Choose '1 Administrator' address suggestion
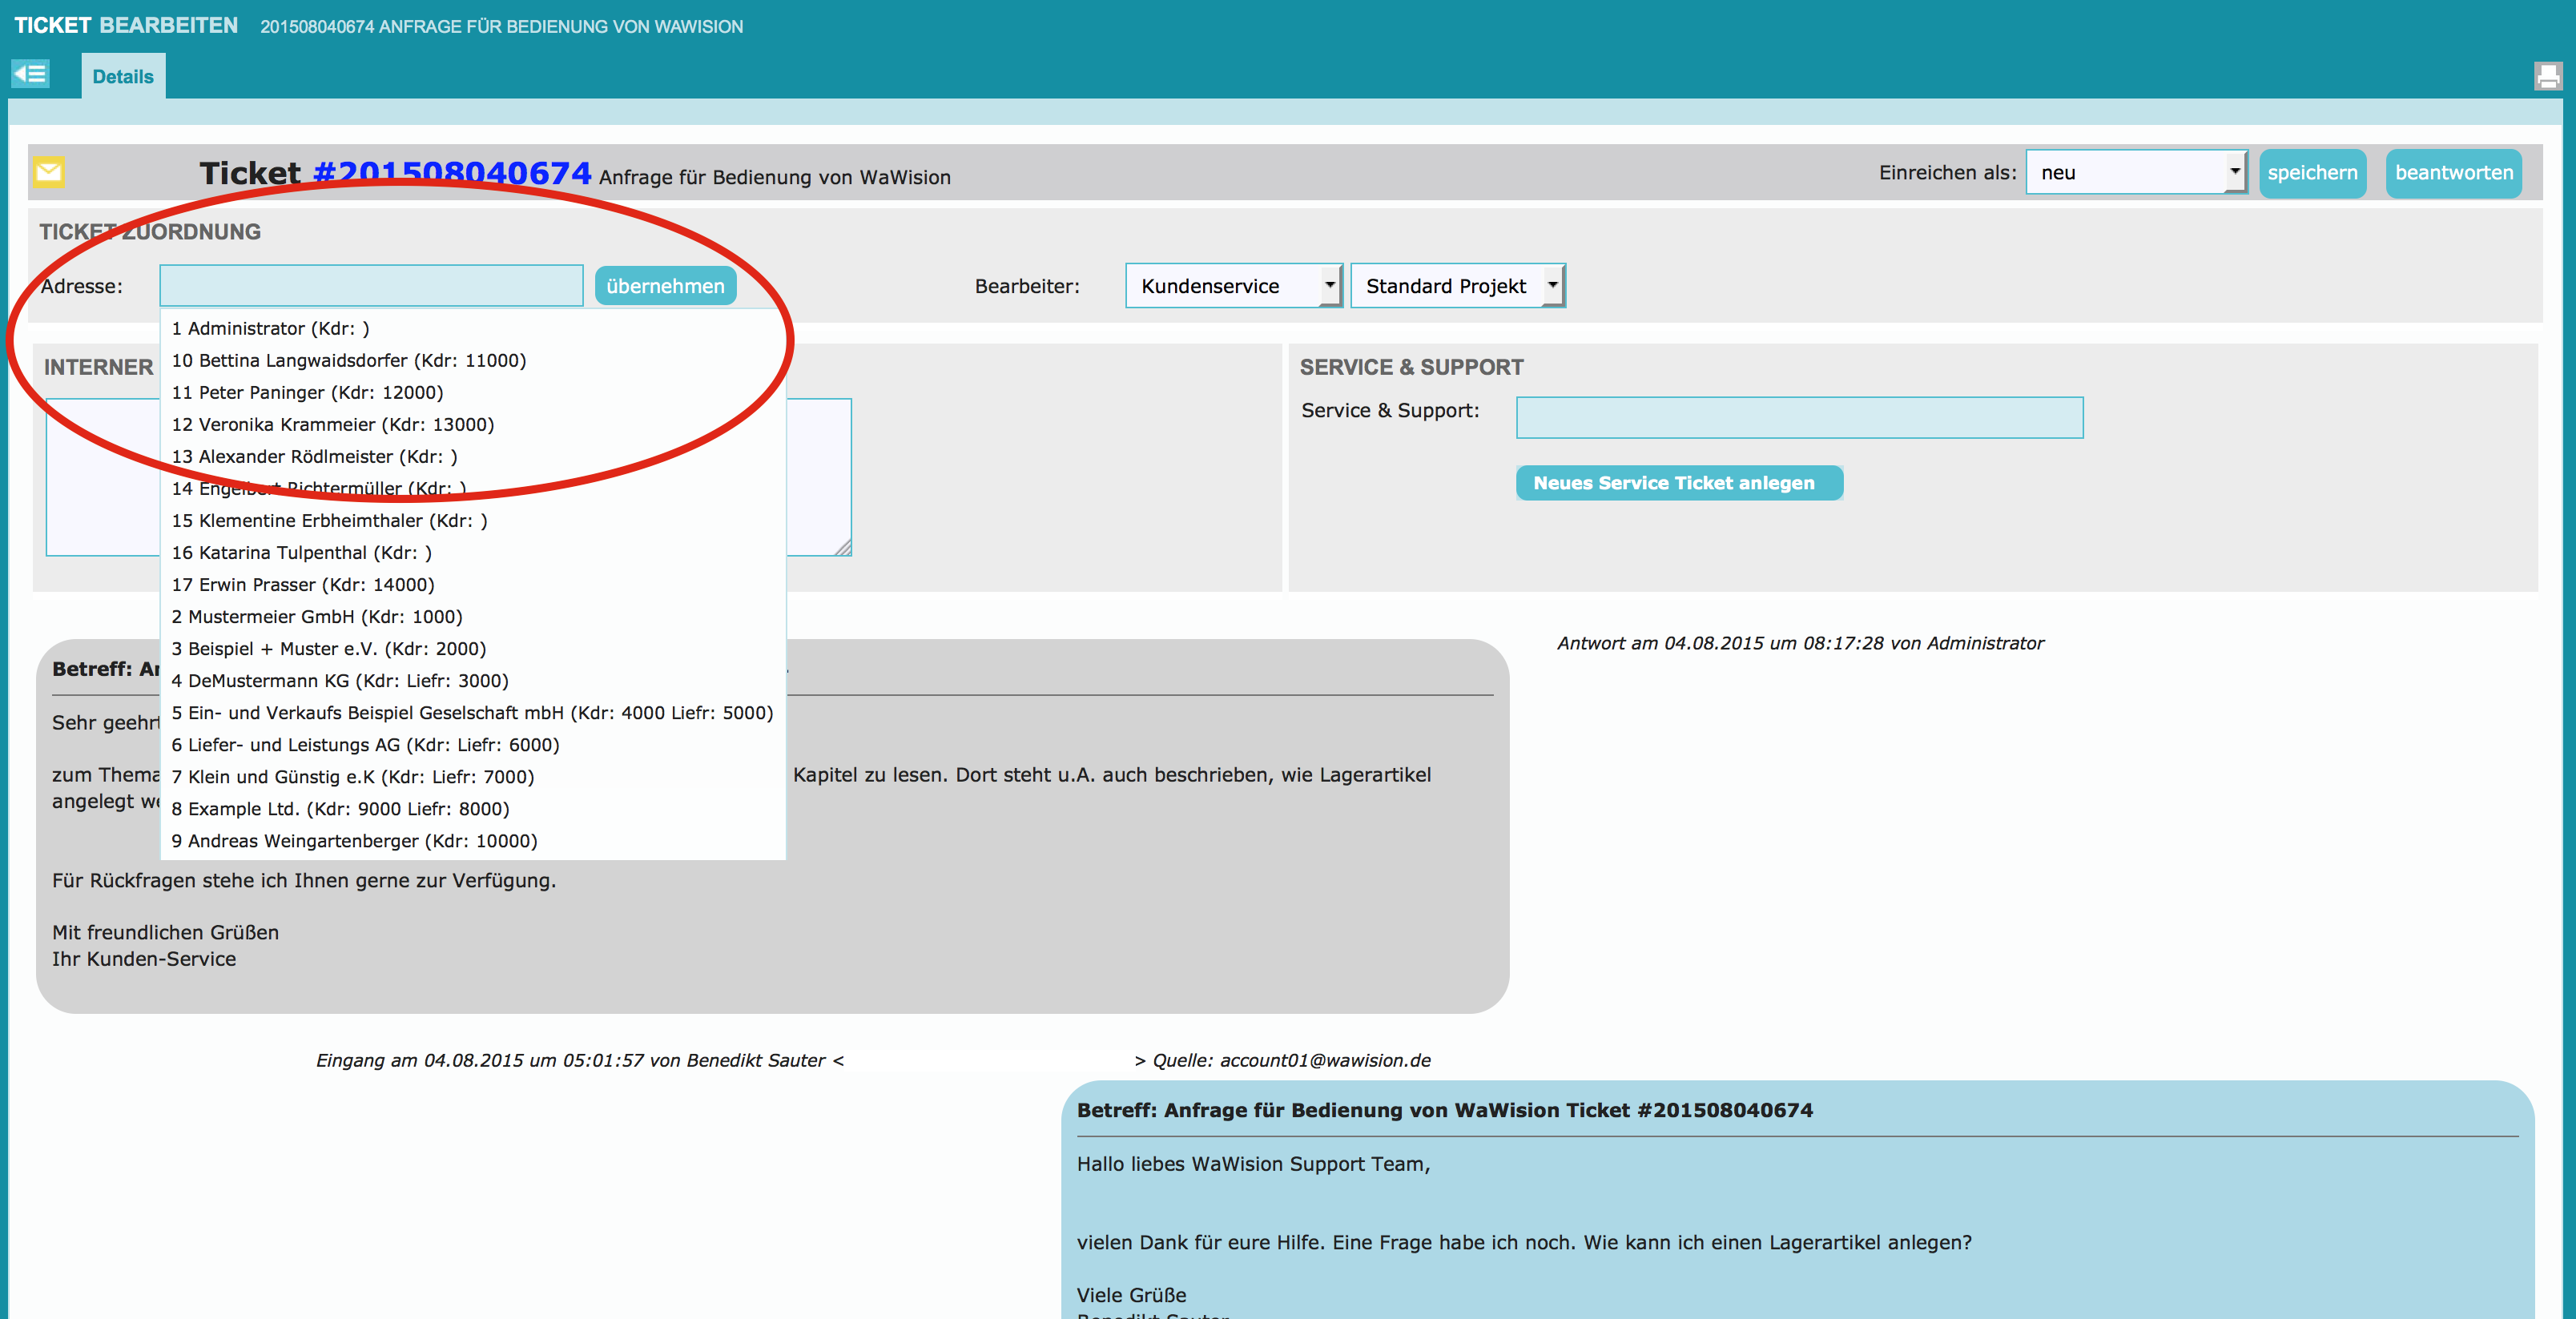The width and height of the screenshot is (2576, 1319). coord(270,328)
